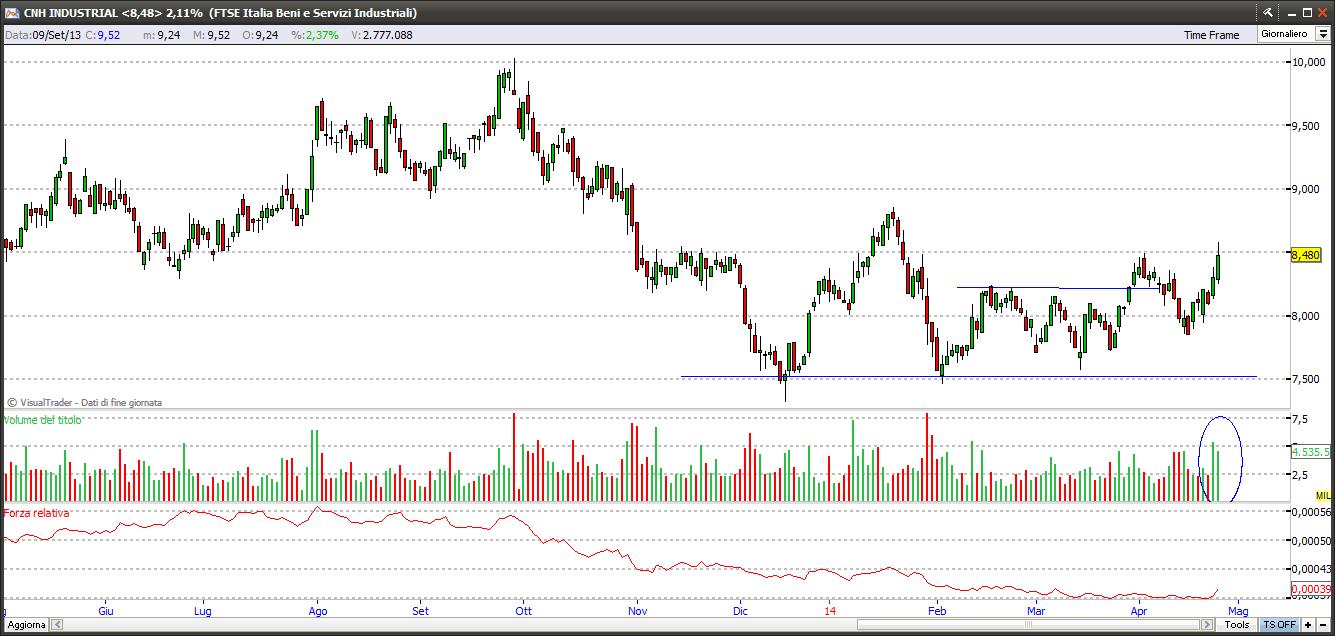
Task: Click the 'Data:09/Set/13' field in info bar
Action: point(42,35)
